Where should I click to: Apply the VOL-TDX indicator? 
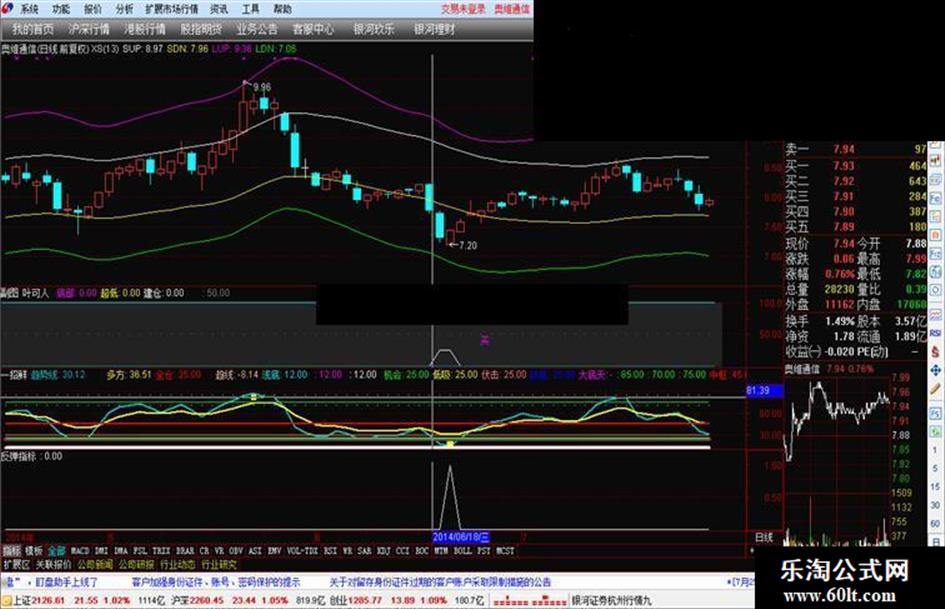click(x=303, y=551)
